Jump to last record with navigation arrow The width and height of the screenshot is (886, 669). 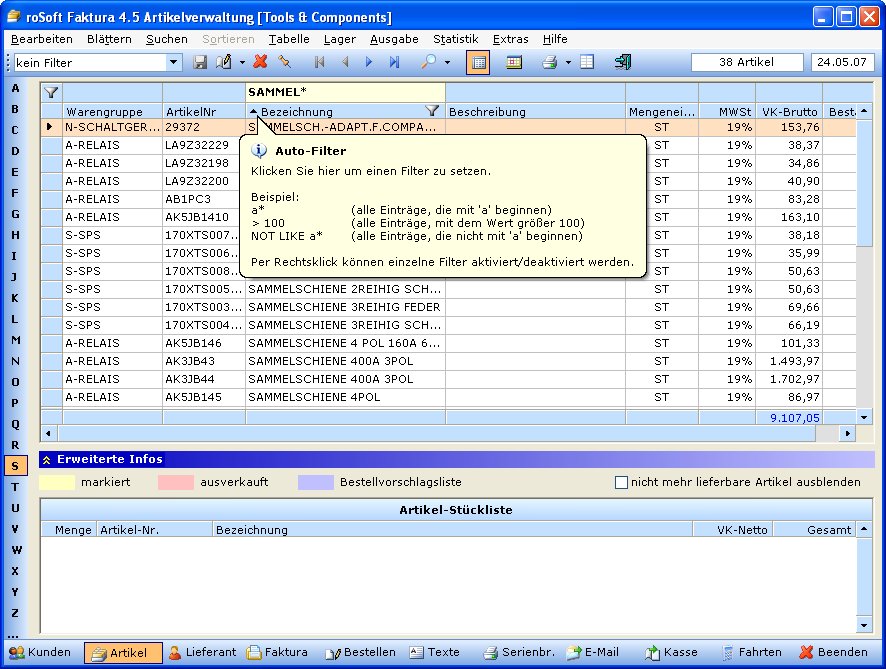point(394,62)
